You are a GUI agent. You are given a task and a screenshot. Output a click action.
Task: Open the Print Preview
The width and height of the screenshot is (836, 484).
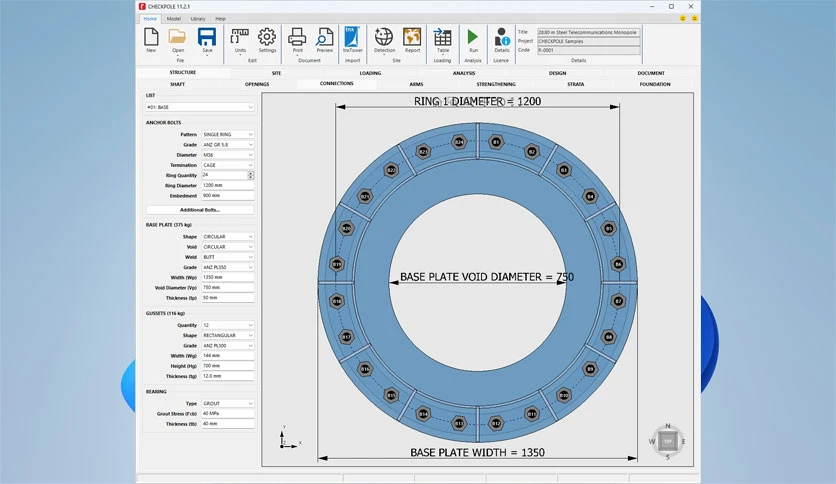[324, 40]
